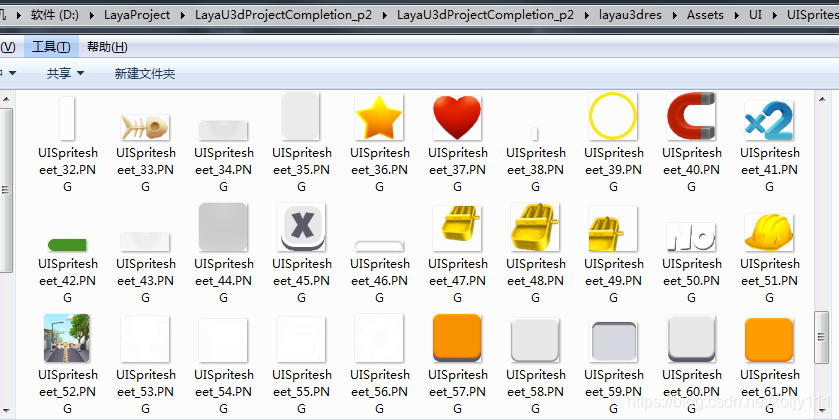Open the 工具(T) menu
This screenshot has width=839, height=420.
coord(51,47)
